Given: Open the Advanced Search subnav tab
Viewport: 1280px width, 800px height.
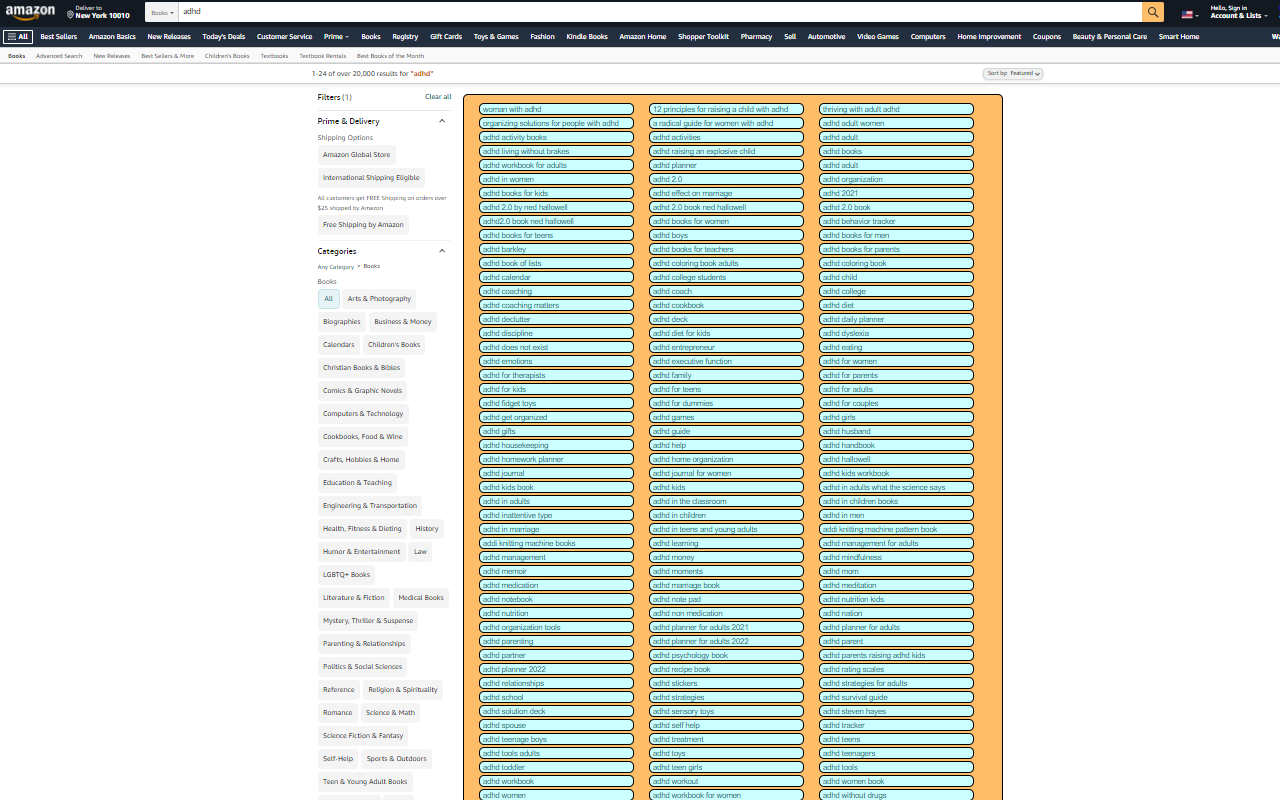Looking at the screenshot, I should 59,56.
